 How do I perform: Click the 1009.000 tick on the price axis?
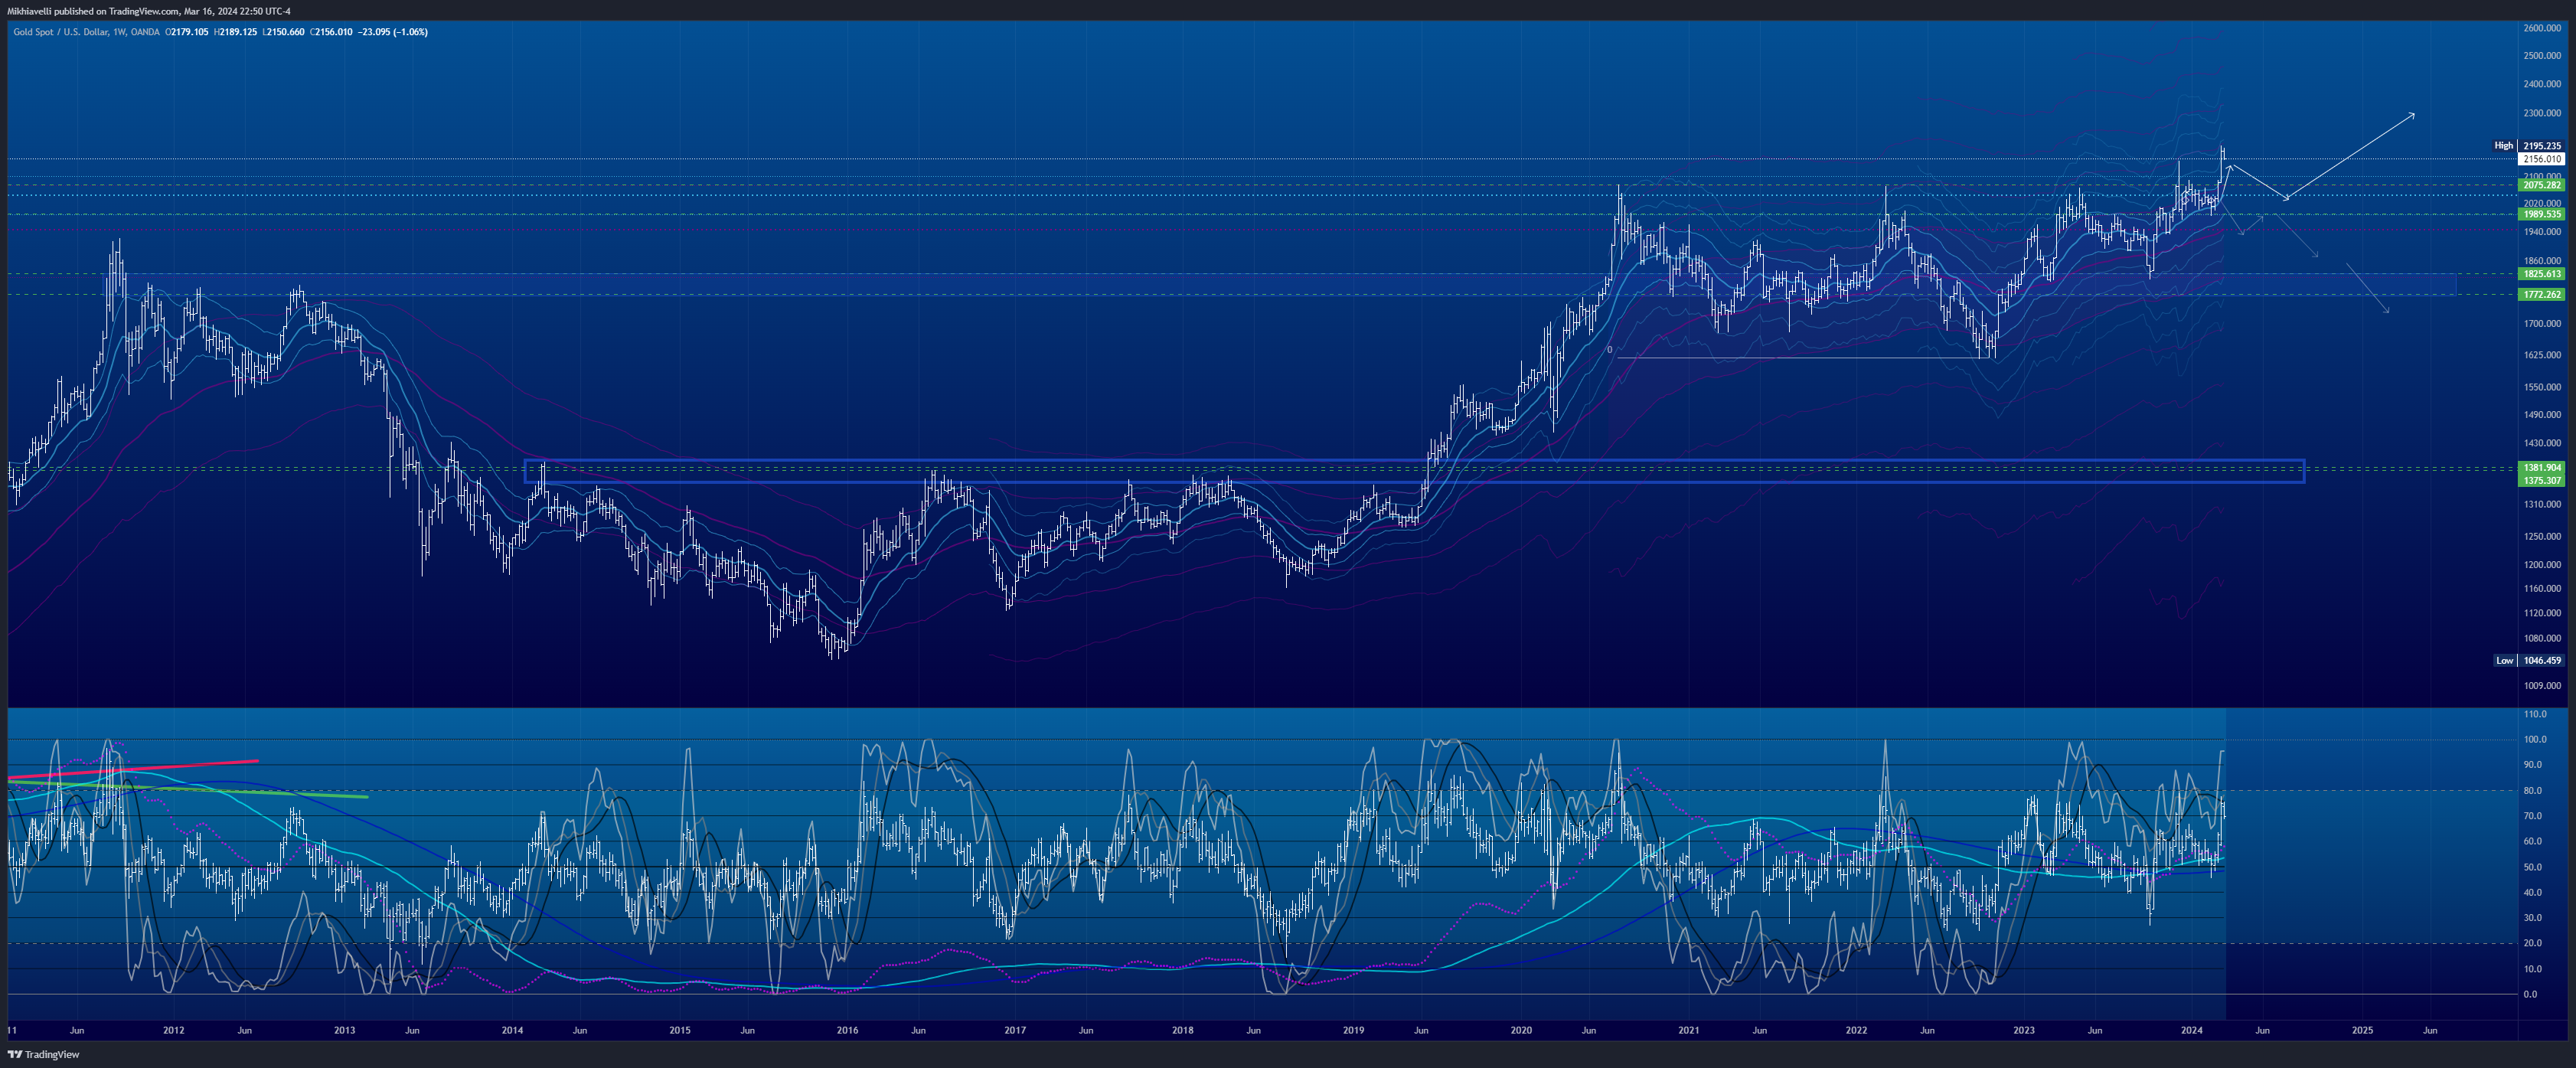(x=2542, y=686)
